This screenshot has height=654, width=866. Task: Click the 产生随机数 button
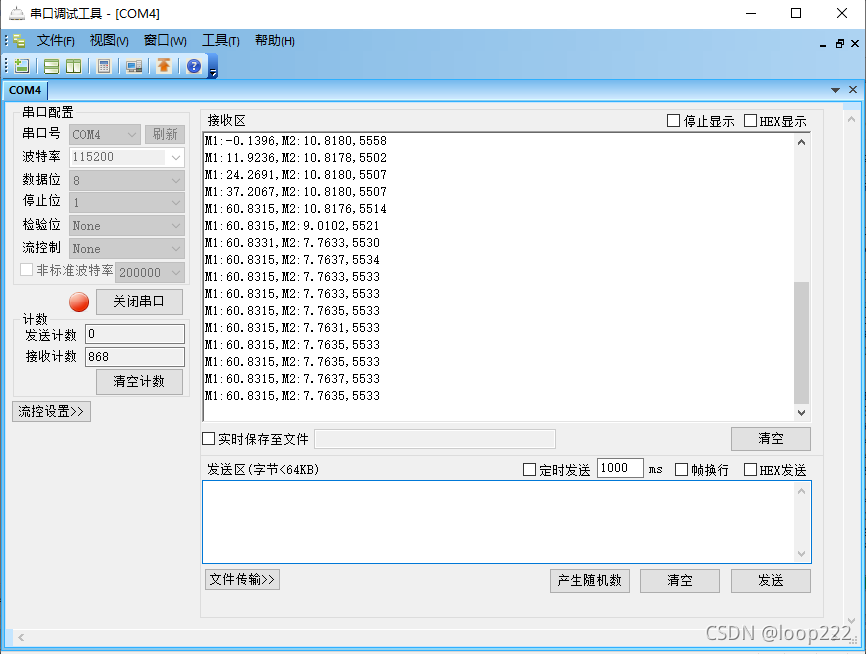589,581
